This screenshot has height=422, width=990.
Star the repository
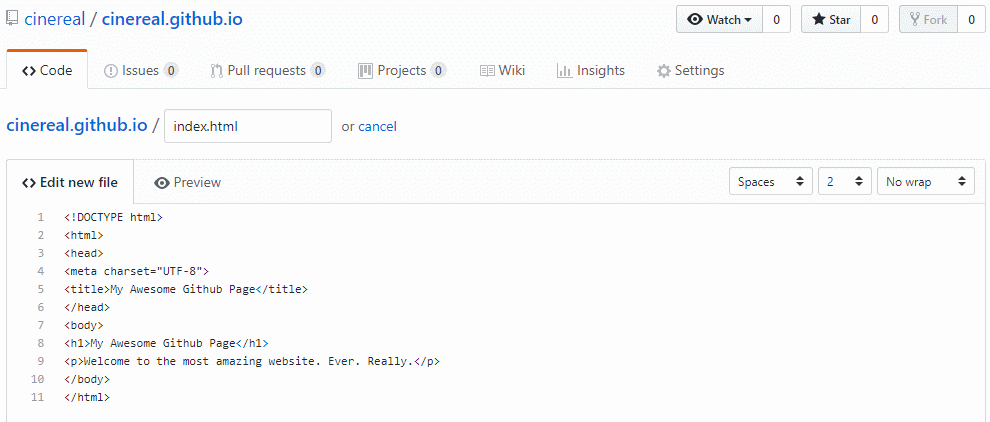coord(831,20)
